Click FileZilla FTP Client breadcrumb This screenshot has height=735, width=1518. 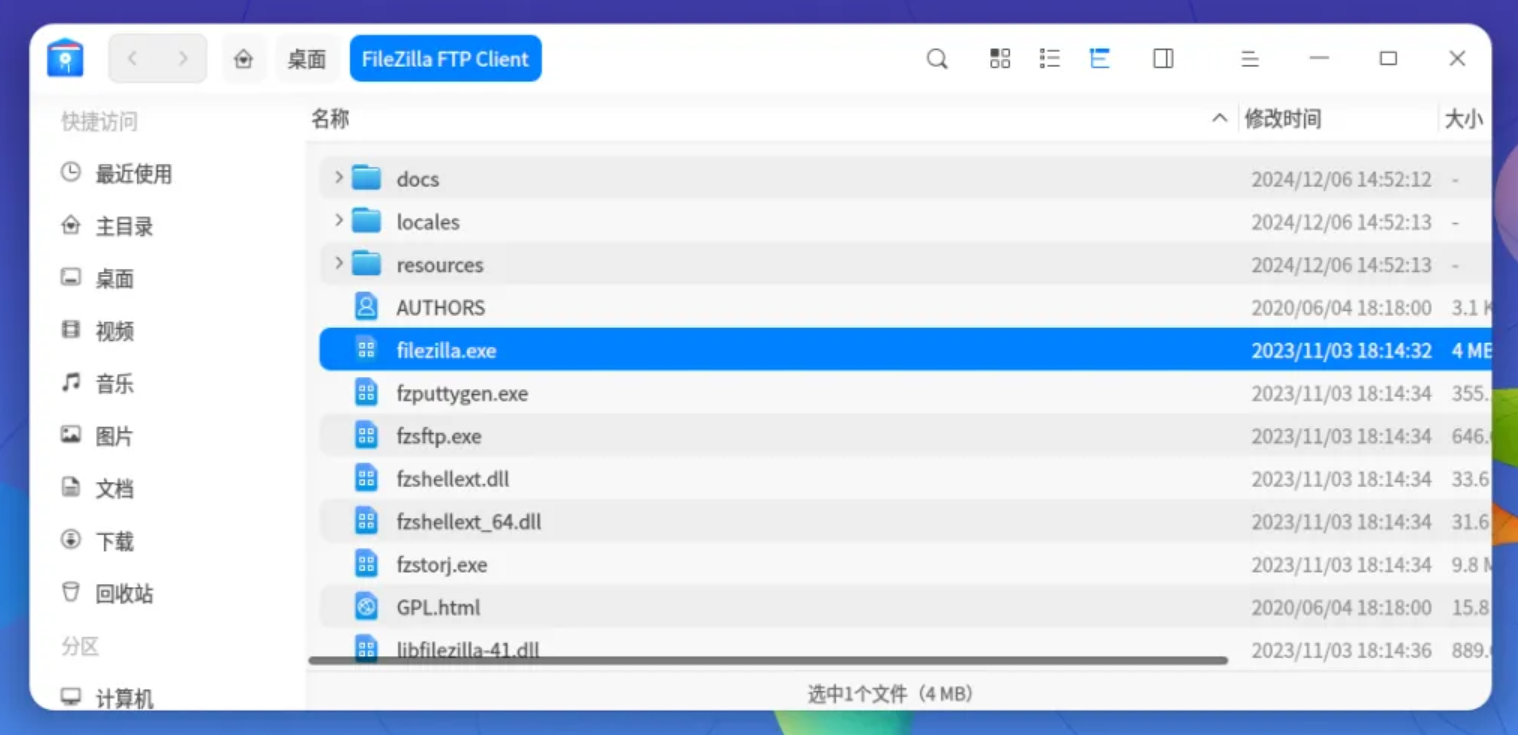coord(445,59)
